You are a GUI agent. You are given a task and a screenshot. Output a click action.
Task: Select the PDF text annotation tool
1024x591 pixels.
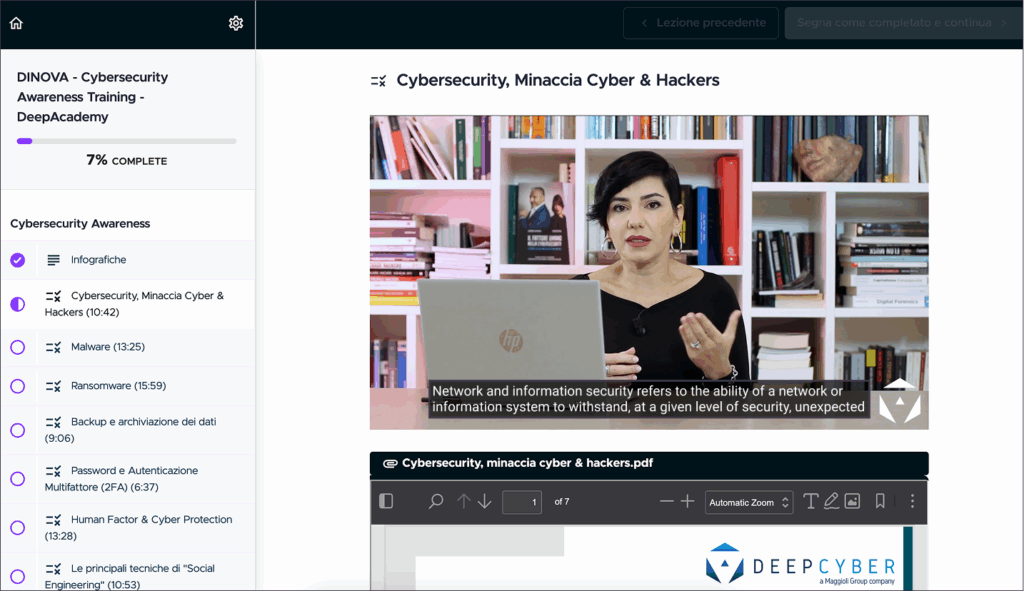pos(810,501)
